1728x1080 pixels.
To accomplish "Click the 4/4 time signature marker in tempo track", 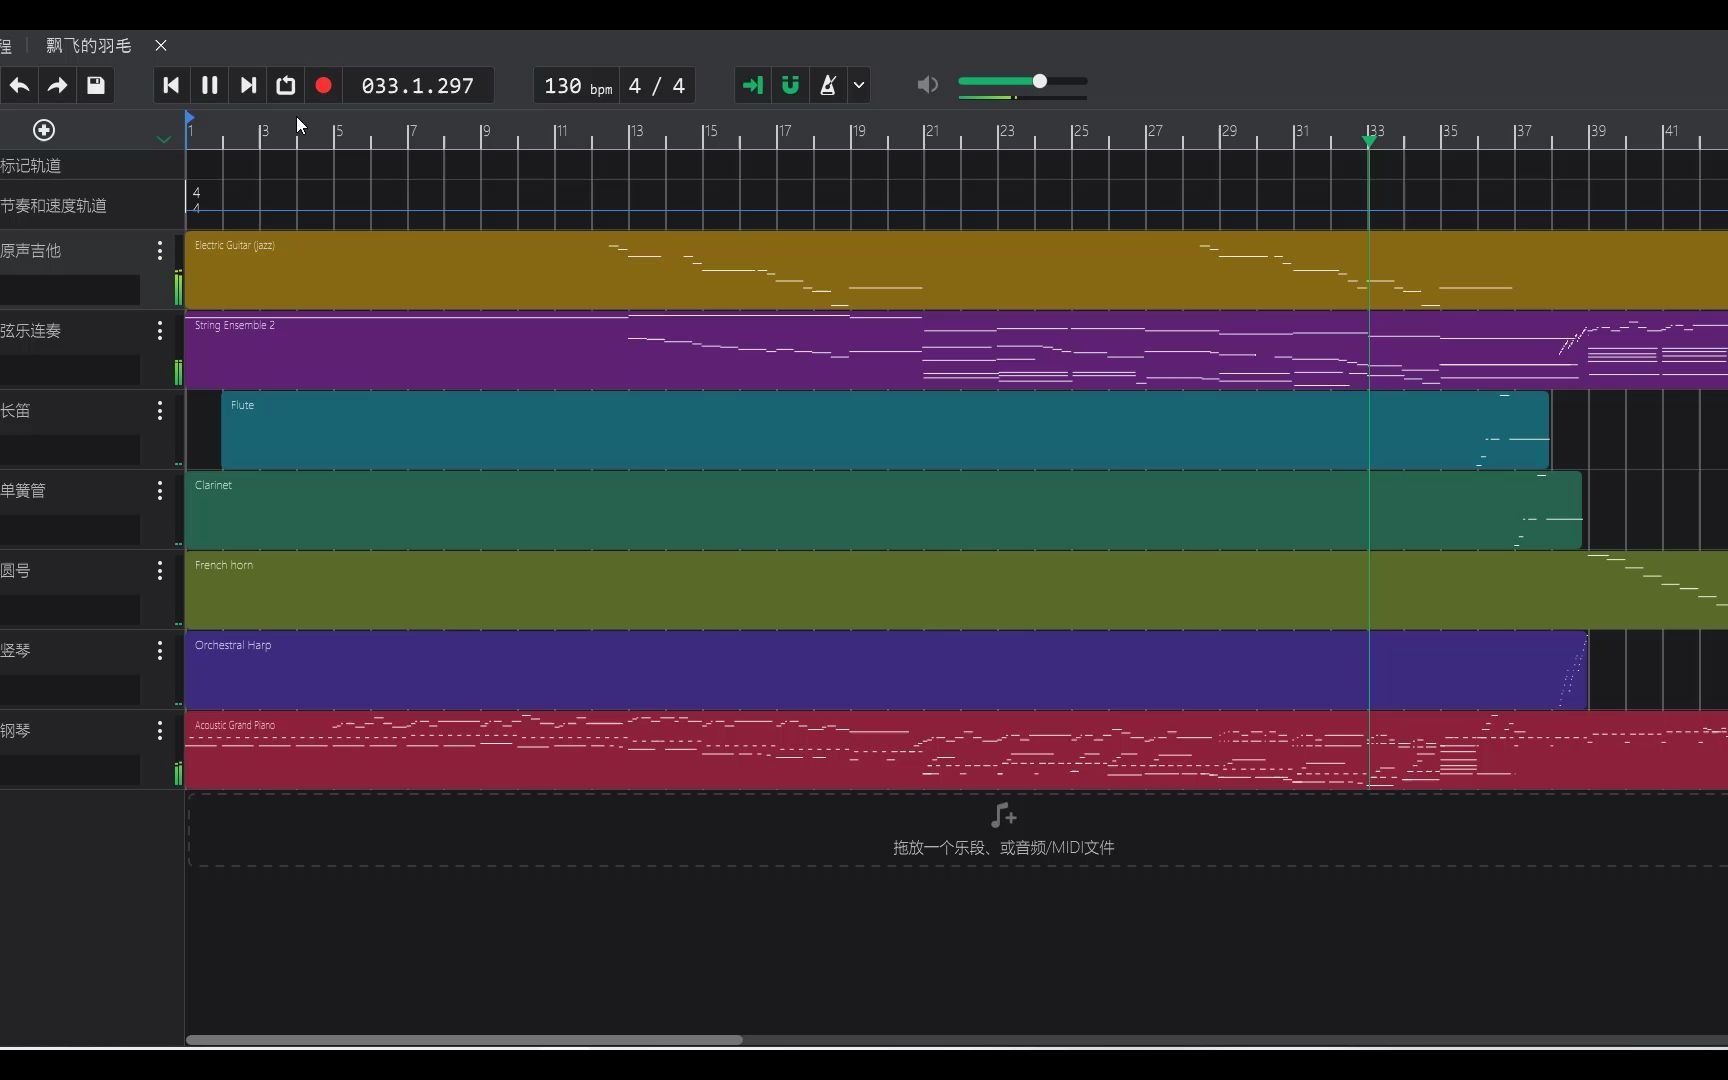I will coord(196,200).
